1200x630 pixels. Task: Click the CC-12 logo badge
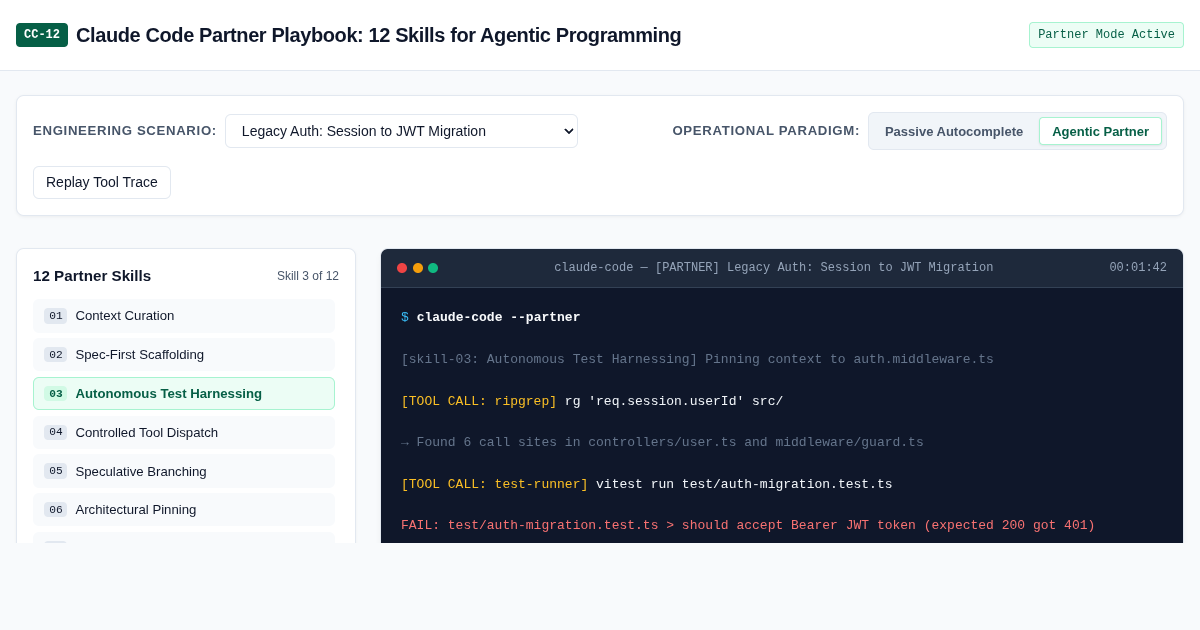coord(42,35)
